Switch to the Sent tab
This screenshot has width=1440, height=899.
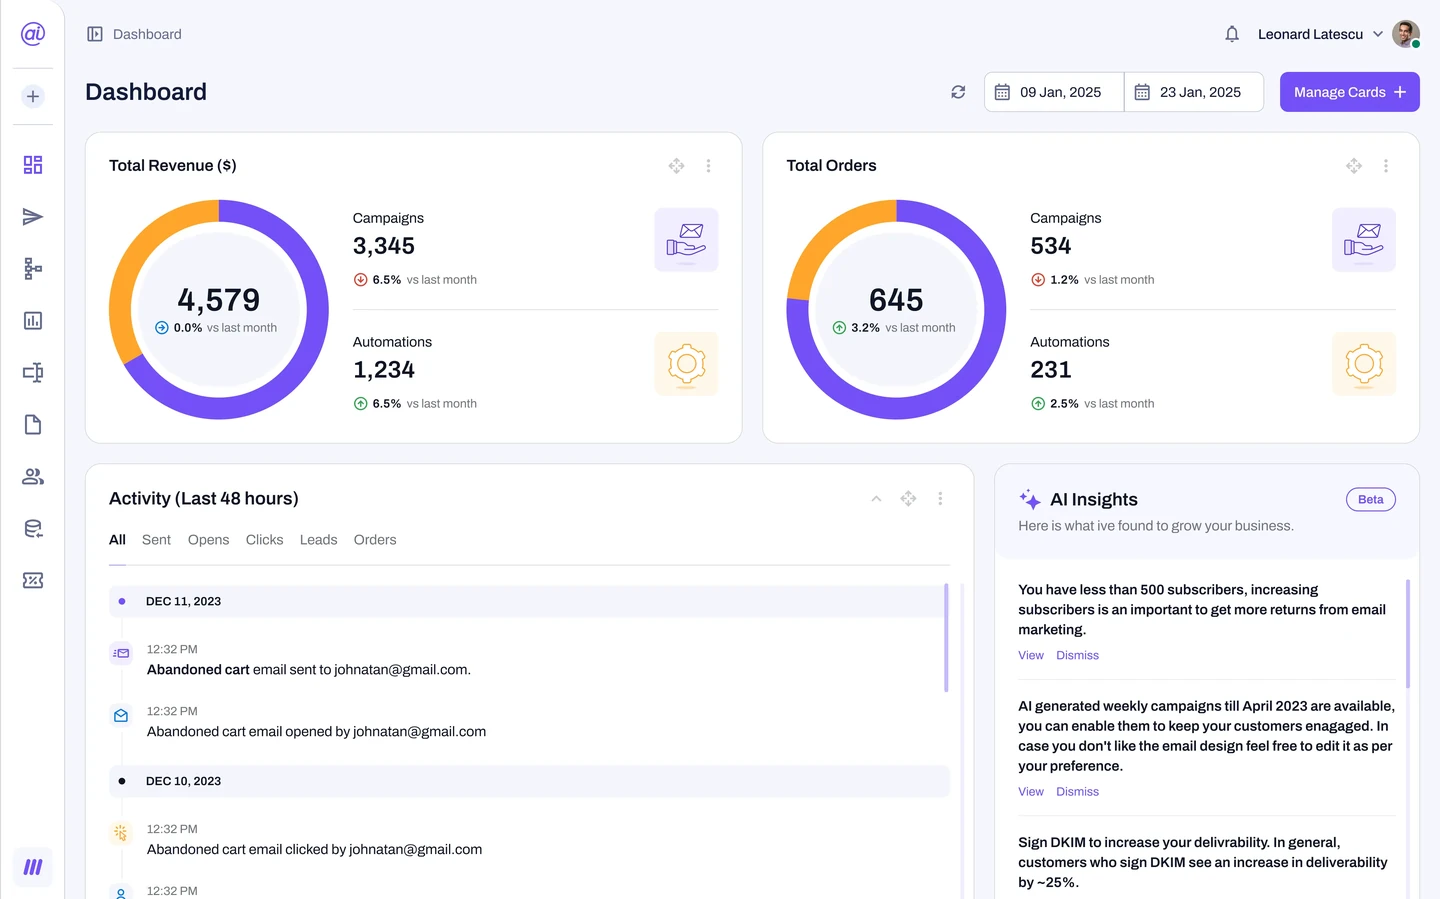click(156, 540)
